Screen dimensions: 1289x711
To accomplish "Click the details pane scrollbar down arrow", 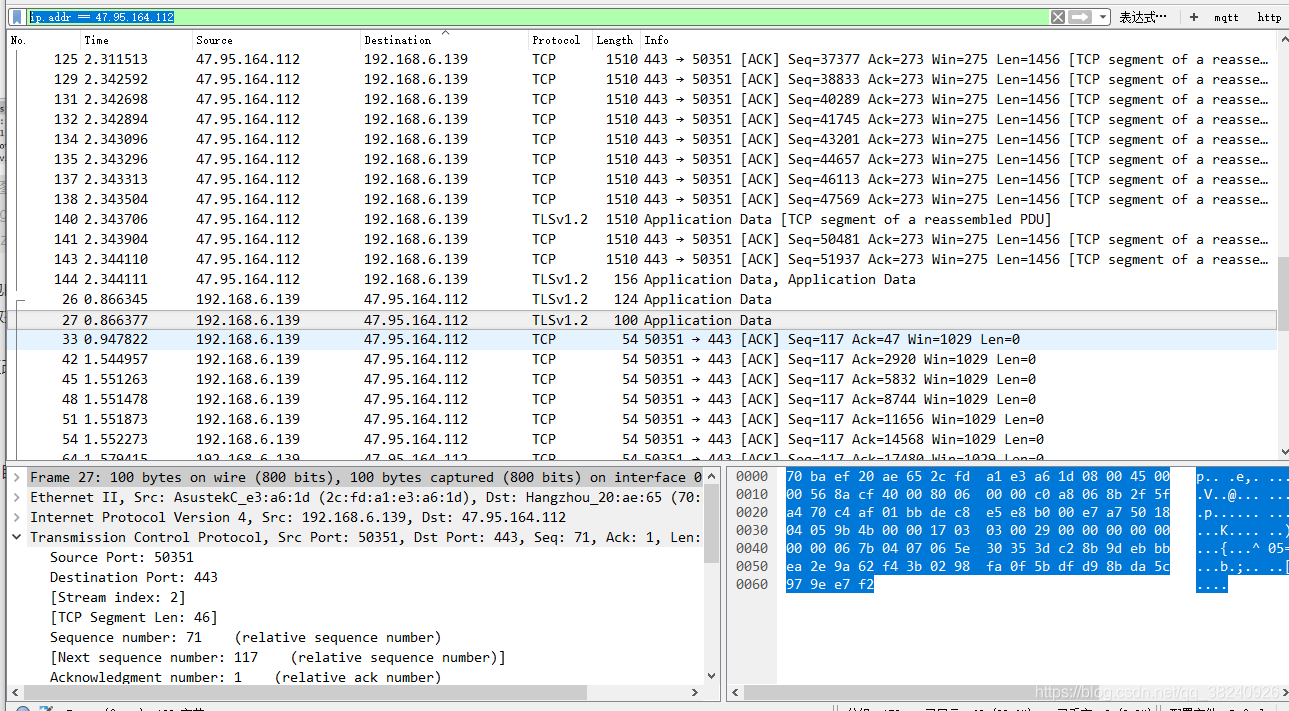I will coord(711,677).
